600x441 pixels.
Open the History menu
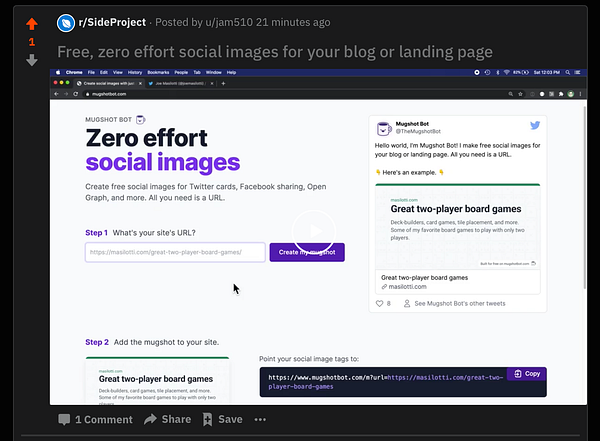point(135,72)
